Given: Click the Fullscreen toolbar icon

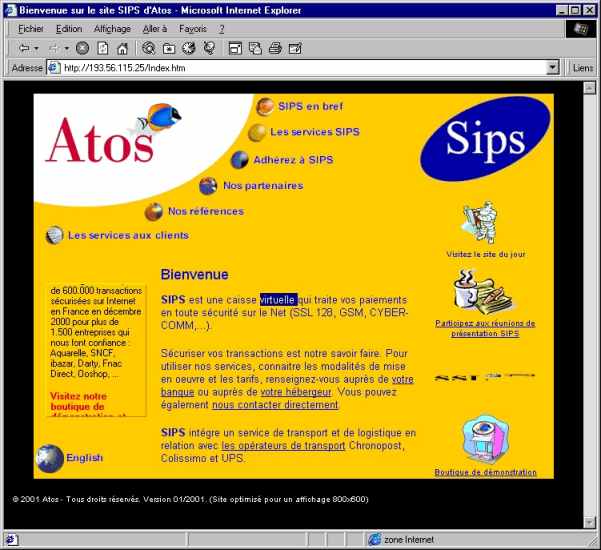Looking at the screenshot, I should 235,48.
